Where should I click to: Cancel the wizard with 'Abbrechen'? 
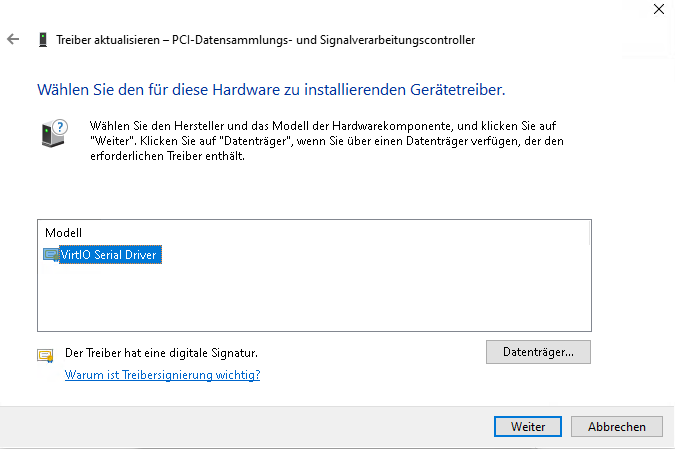616,426
